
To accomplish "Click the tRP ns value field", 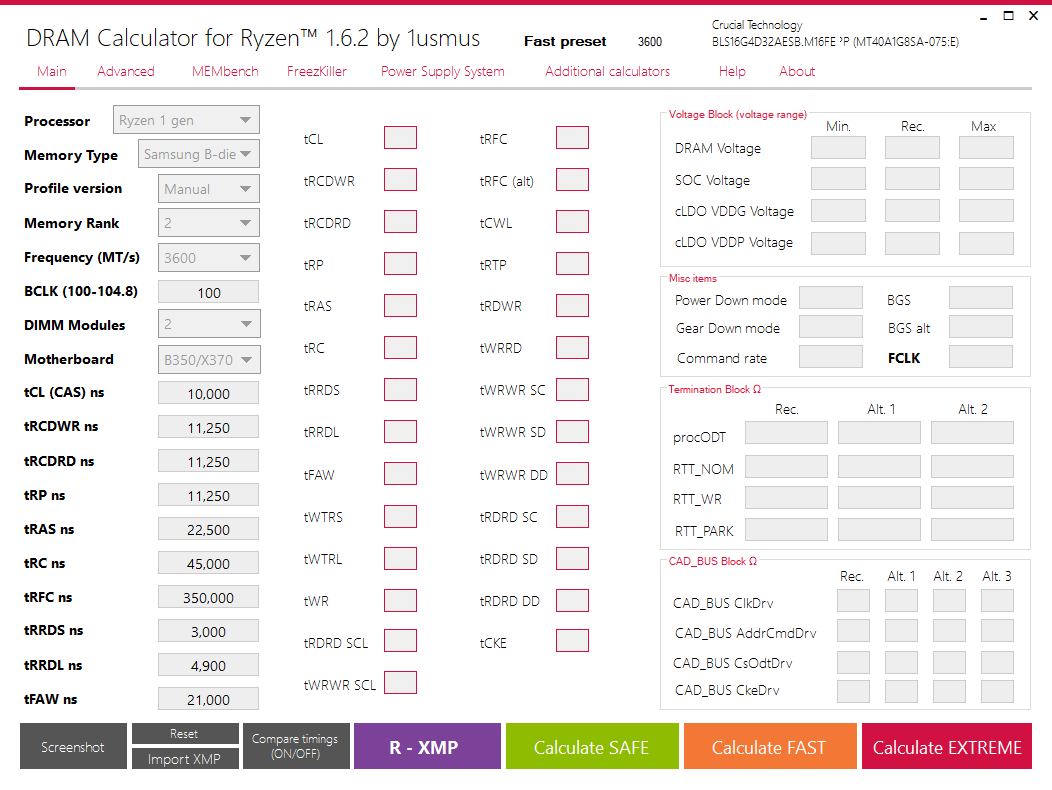I will [x=209, y=495].
